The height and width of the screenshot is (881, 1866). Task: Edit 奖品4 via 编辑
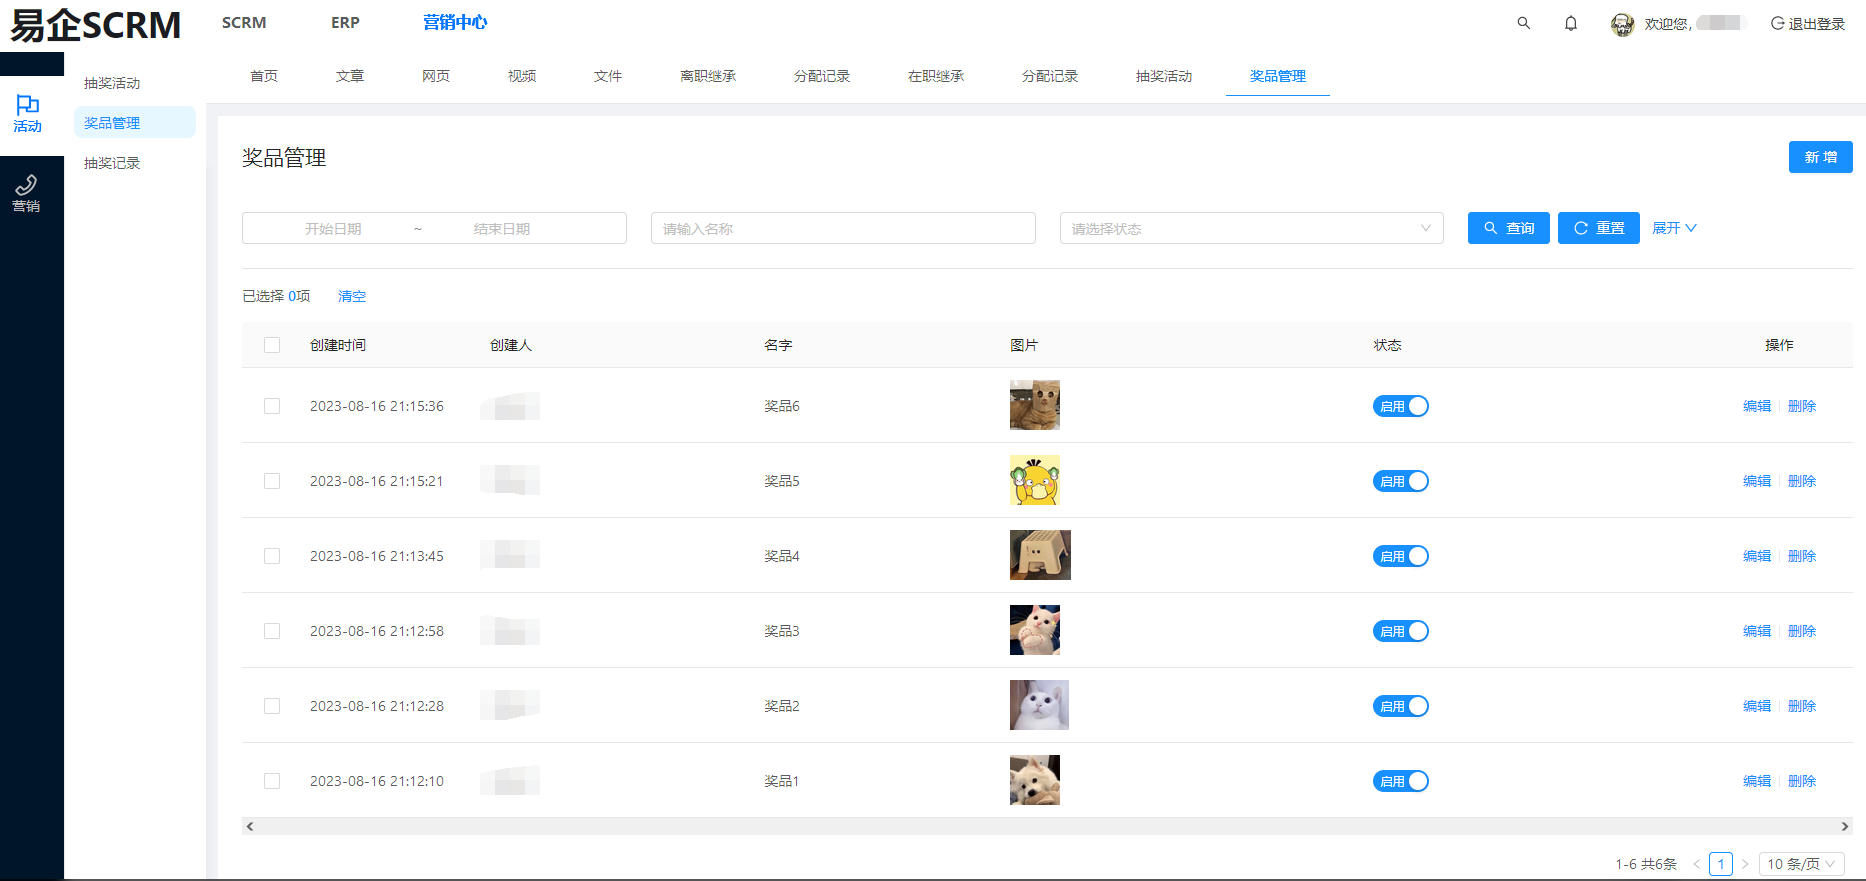pos(1757,556)
